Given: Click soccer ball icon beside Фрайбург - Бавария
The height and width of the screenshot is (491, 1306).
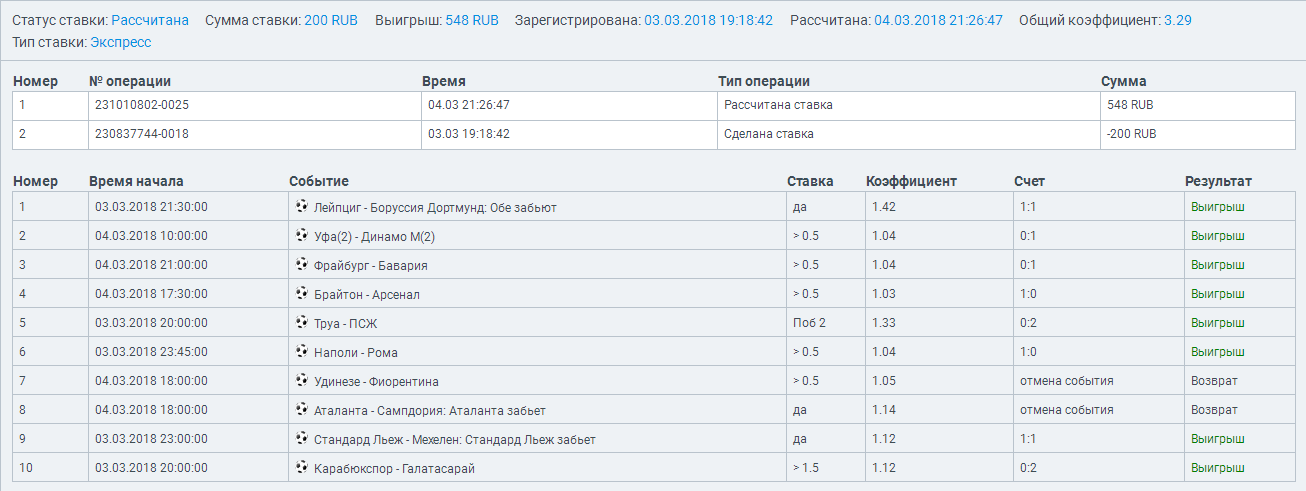Looking at the screenshot, I should pos(302,265).
